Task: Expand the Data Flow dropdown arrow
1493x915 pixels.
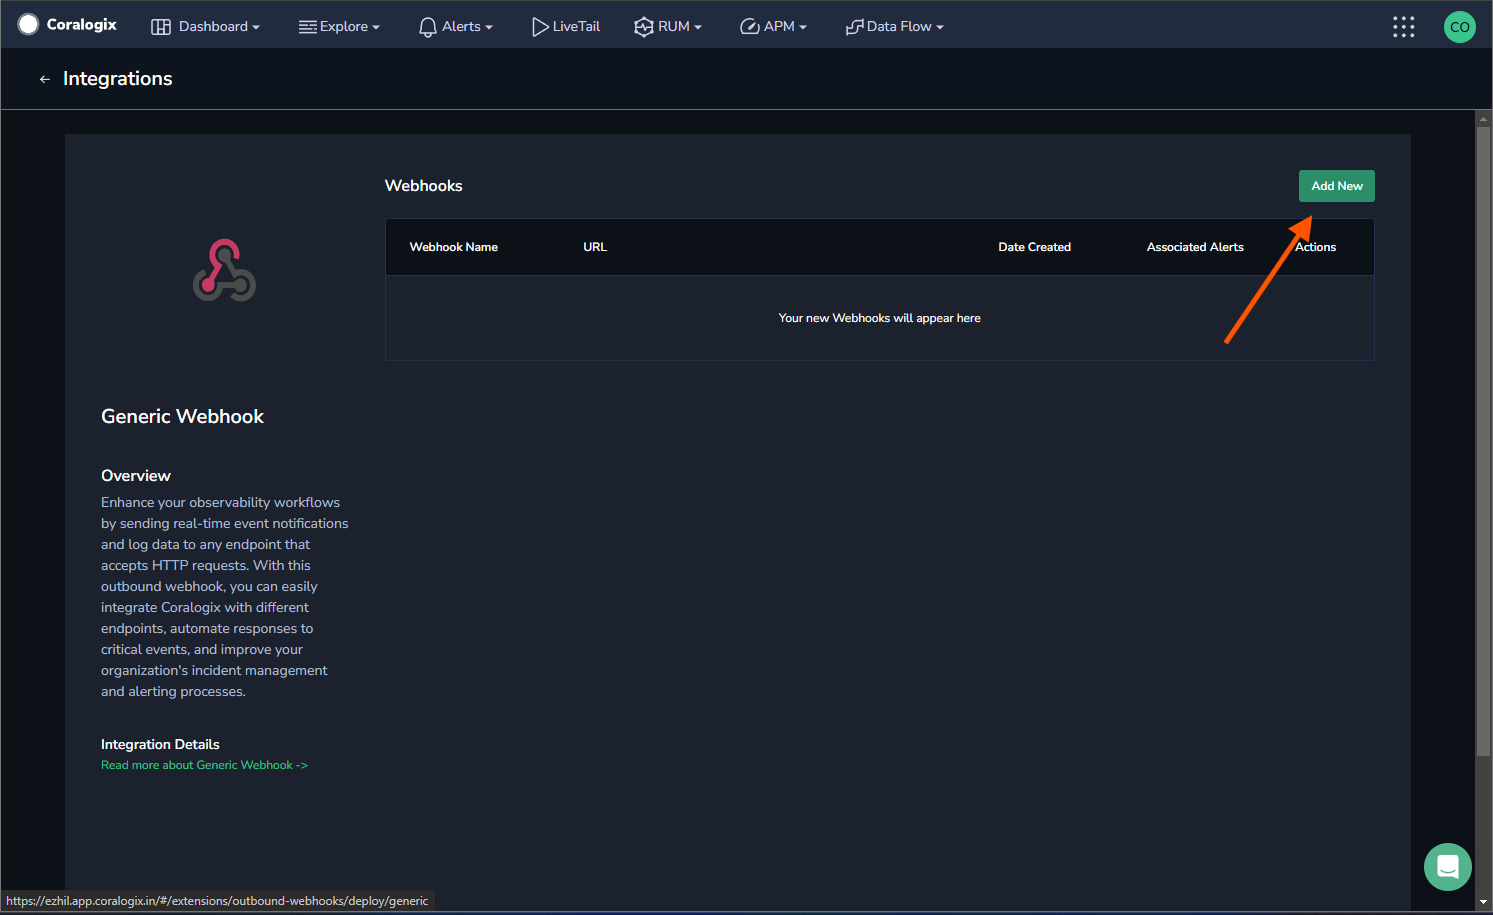Action: [x=940, y=28]
